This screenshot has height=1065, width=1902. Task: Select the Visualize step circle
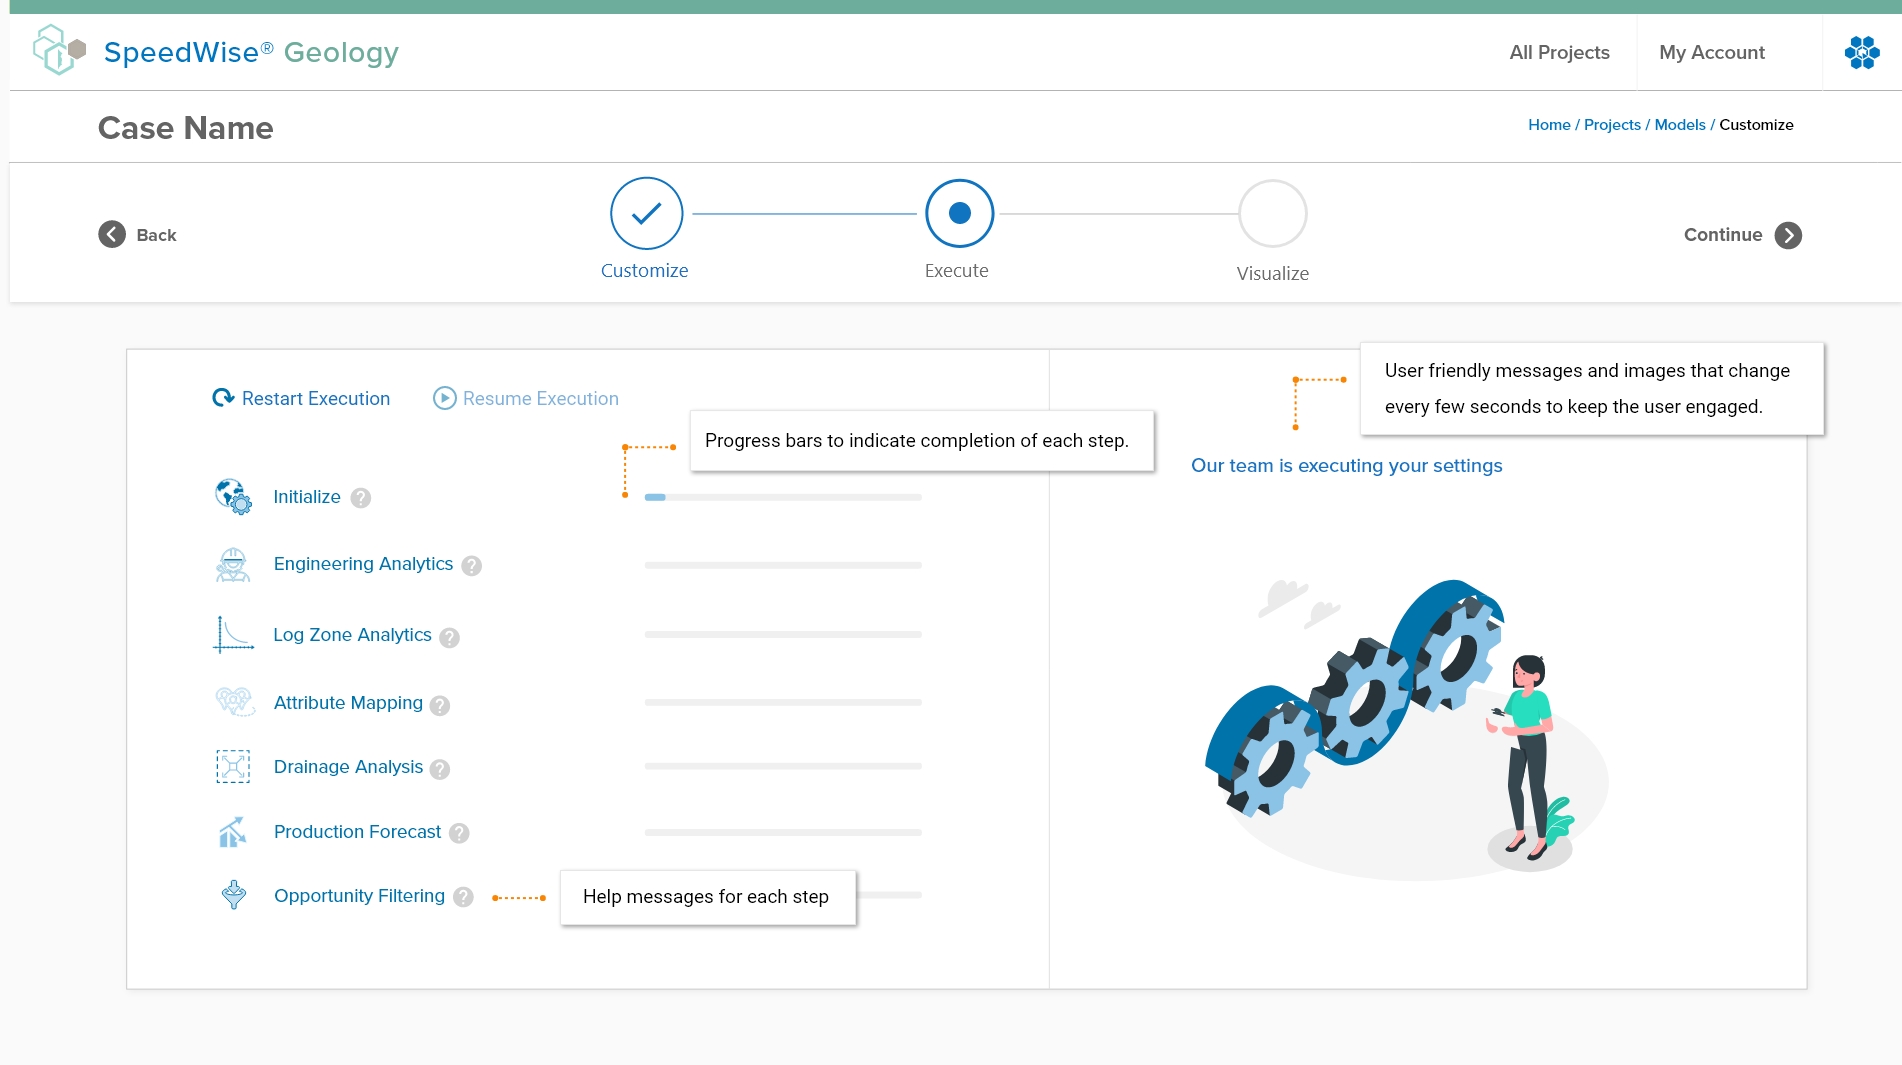coord(1272,213)
